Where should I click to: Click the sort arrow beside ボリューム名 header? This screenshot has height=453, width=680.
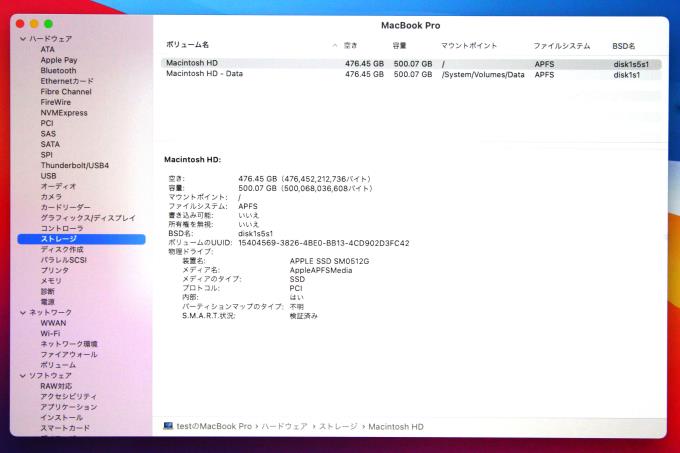click(x=335, y=46)
